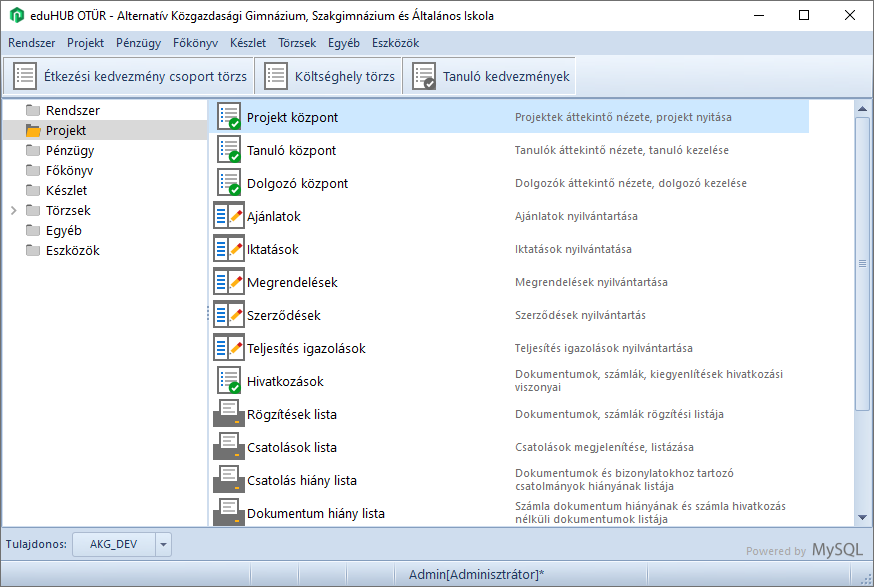Open the Tulajdonos dropdown arrow
Screen dimensions: 874x587
click(x=164, y=545)
